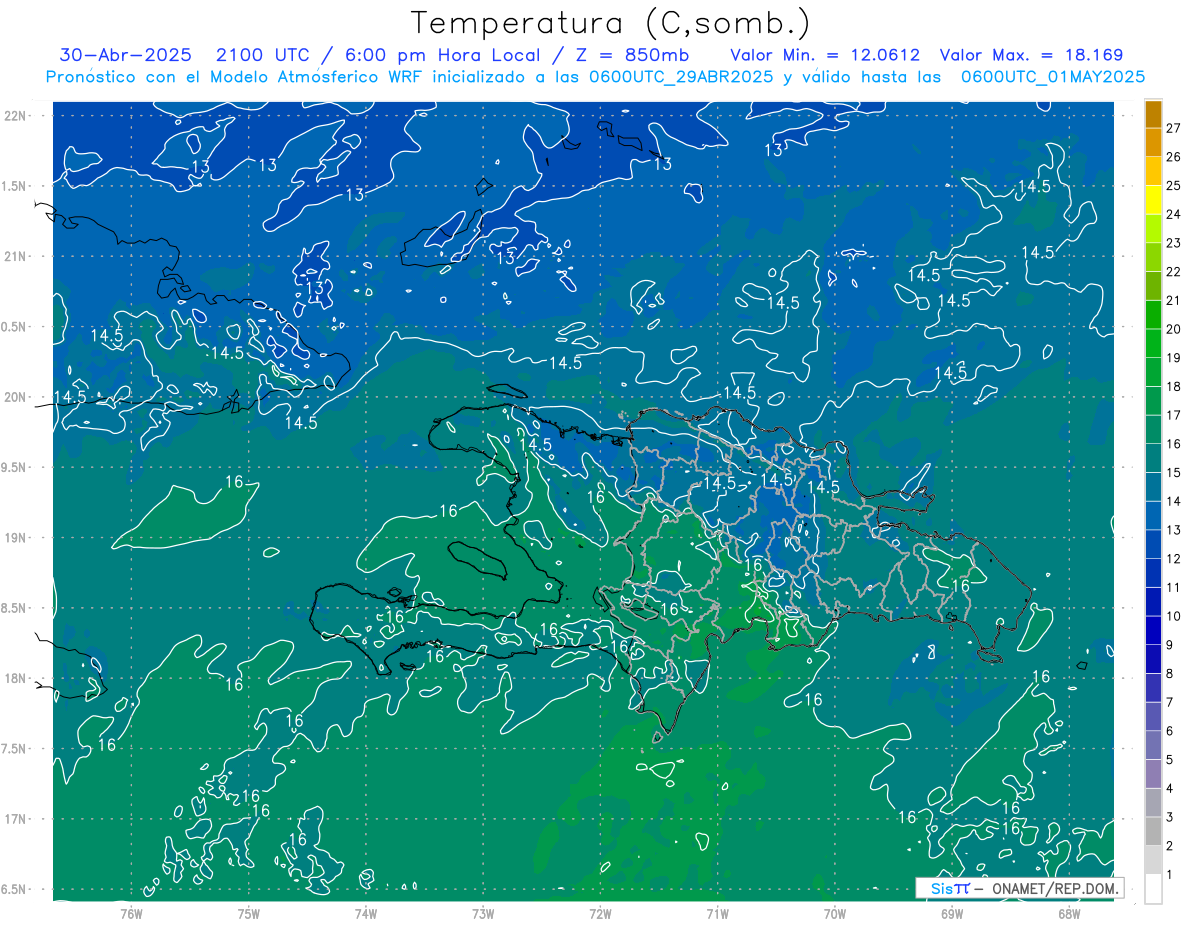Click the "2" color scale label
Screen dimensions: 1200x927
coord(1169,846)
